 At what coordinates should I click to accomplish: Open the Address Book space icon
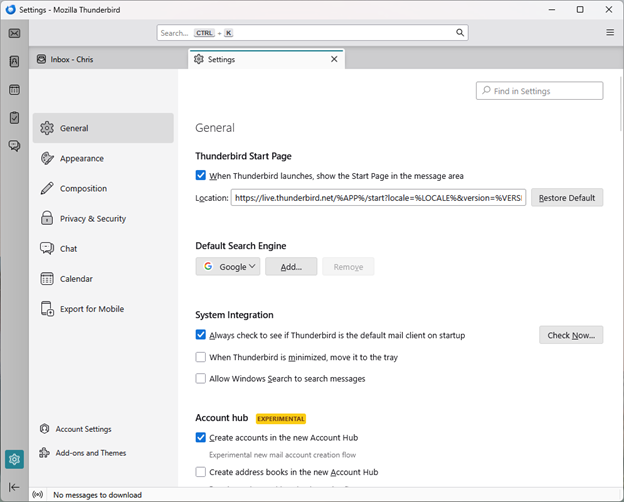pos(14,61)
